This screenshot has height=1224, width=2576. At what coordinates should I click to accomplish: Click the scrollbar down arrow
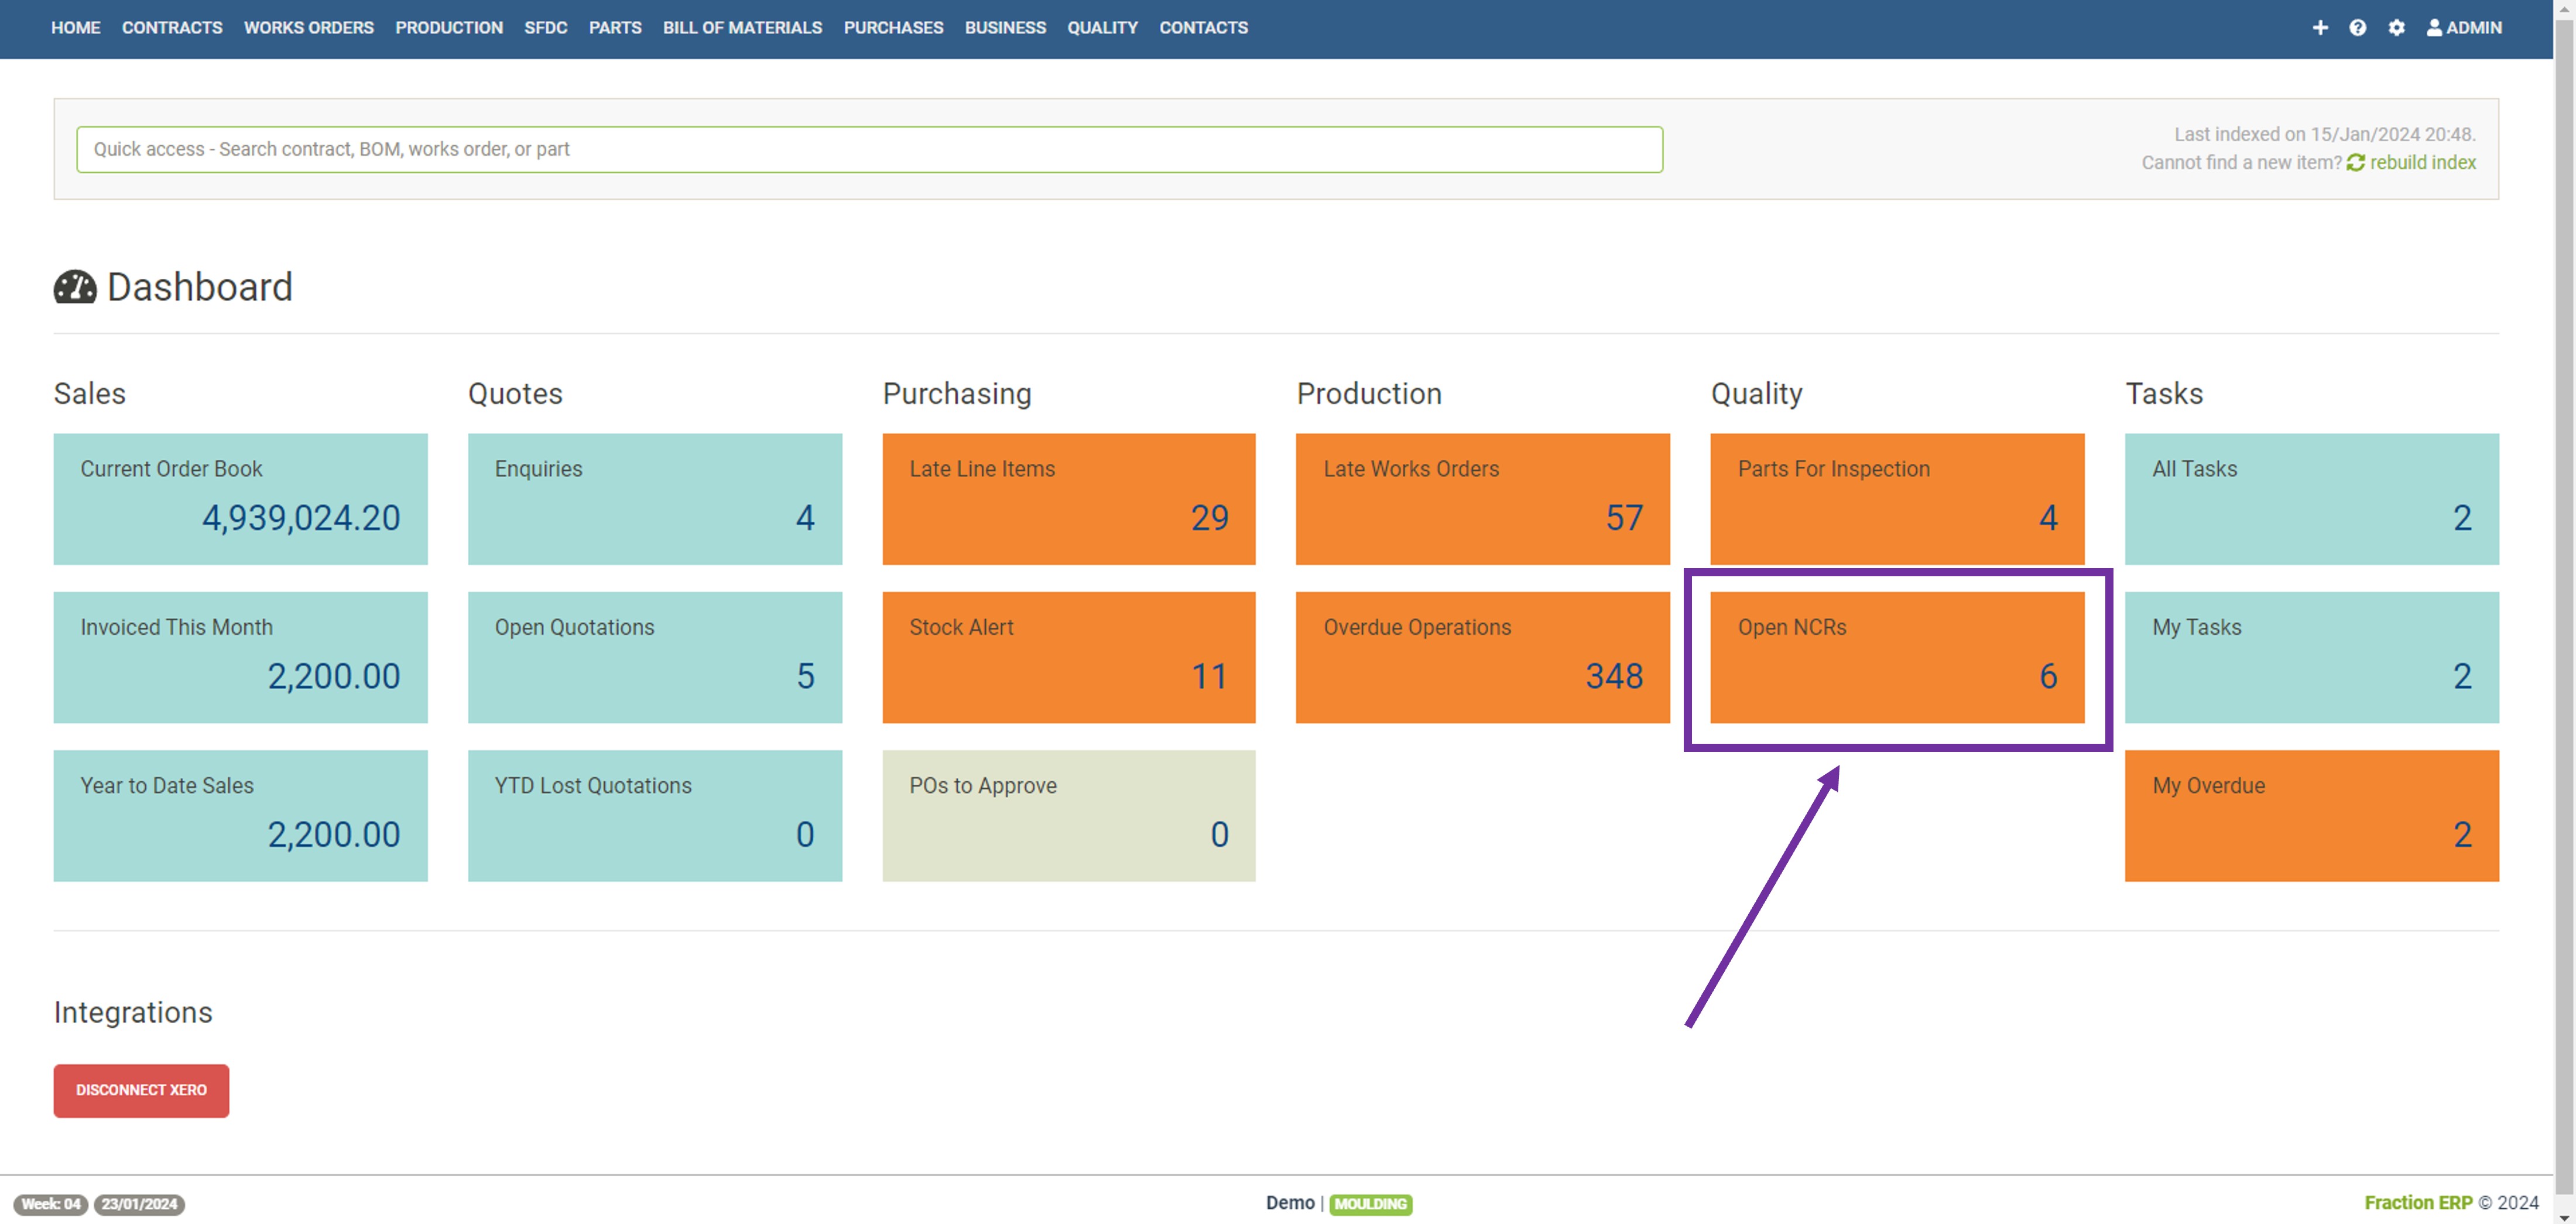[2564, 1217]
